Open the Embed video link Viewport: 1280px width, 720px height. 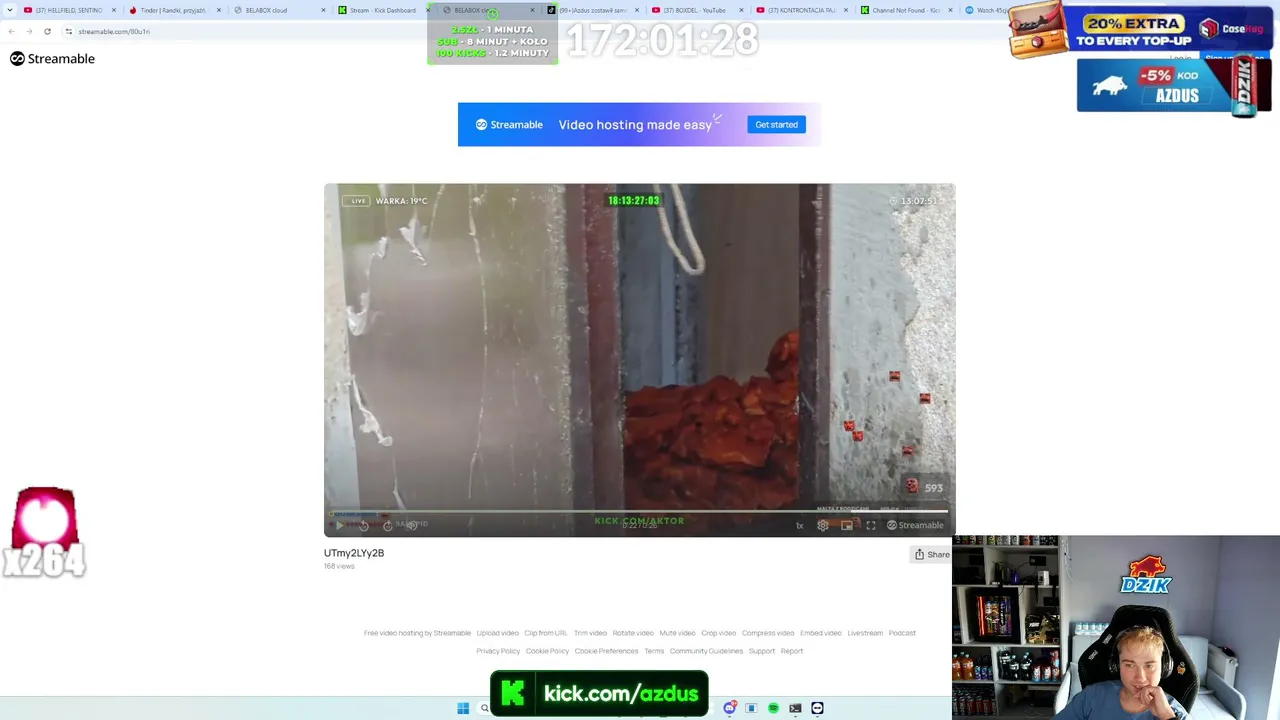coord(821,633)
